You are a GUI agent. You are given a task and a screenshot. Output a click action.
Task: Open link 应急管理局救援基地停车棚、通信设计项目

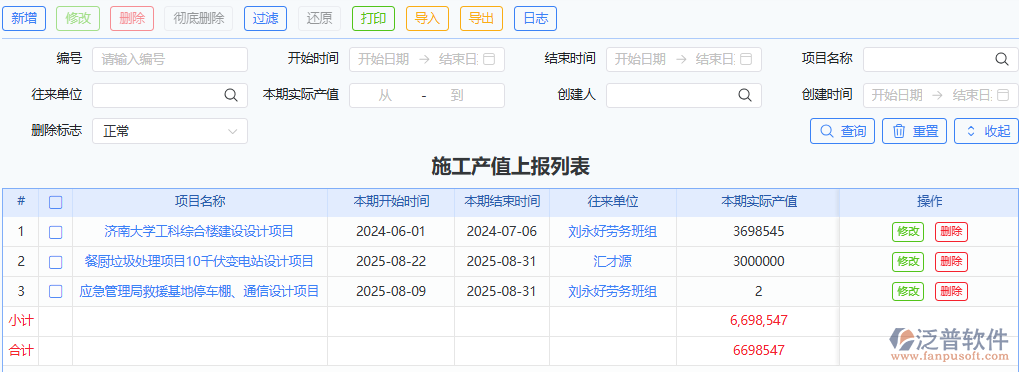[x=200, y=291]
